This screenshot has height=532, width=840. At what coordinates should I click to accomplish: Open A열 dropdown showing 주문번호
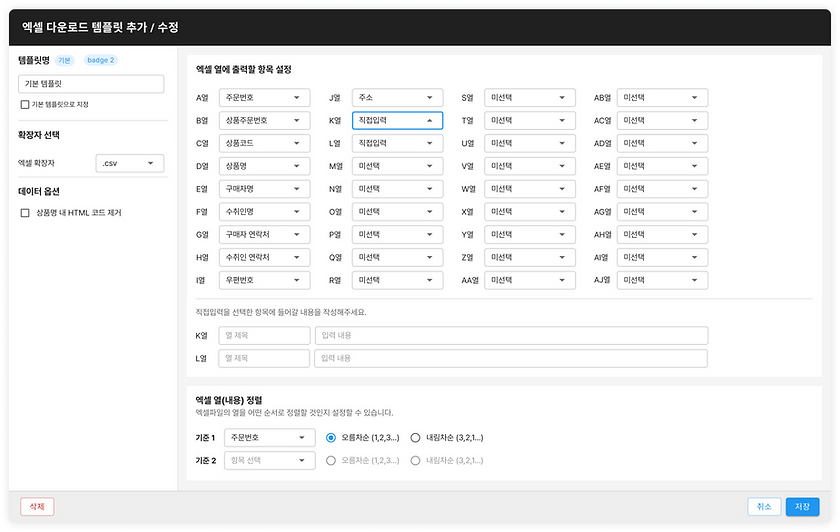click(x=265, y=98)
